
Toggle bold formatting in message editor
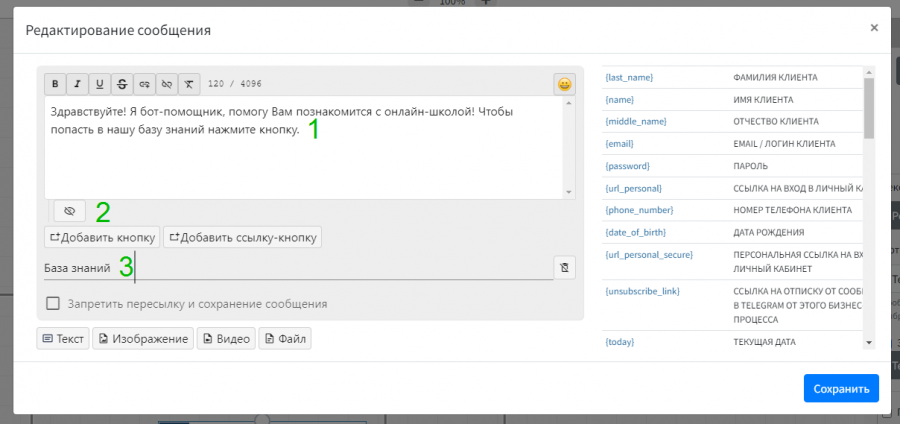[56, 84]
